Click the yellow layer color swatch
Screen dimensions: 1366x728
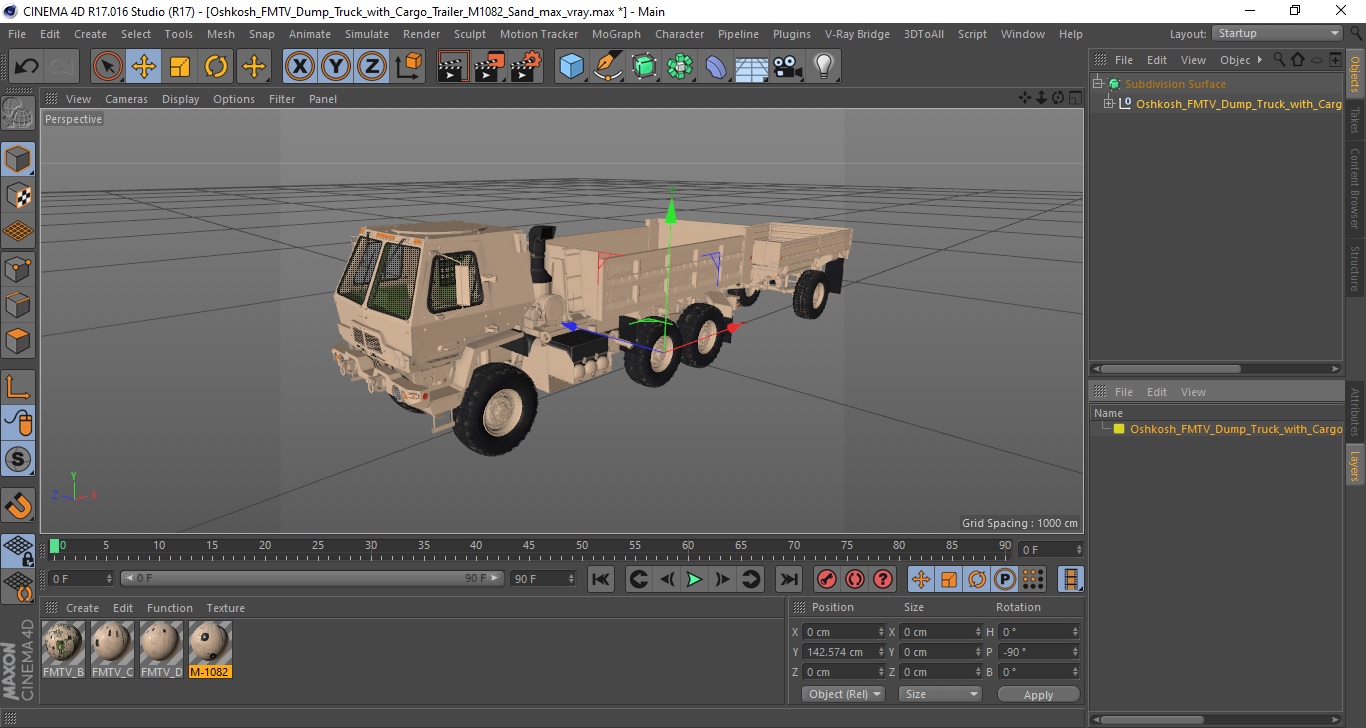point(1119,429)
